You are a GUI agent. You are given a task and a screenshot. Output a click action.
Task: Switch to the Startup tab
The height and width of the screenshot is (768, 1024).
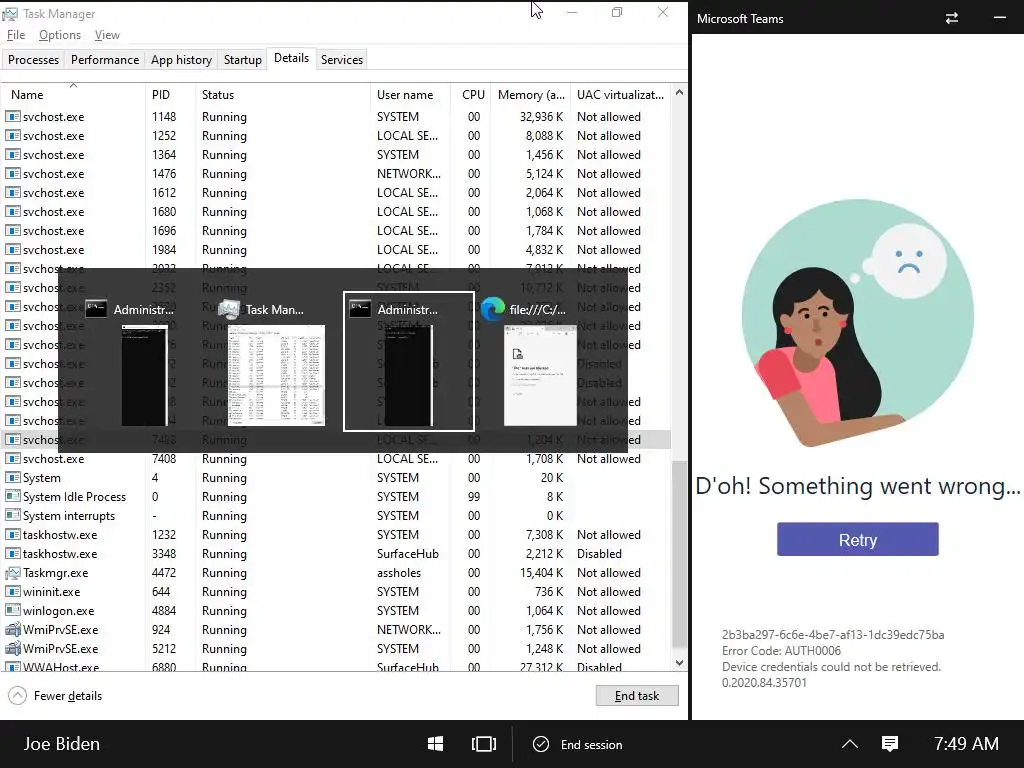(242, 59)
